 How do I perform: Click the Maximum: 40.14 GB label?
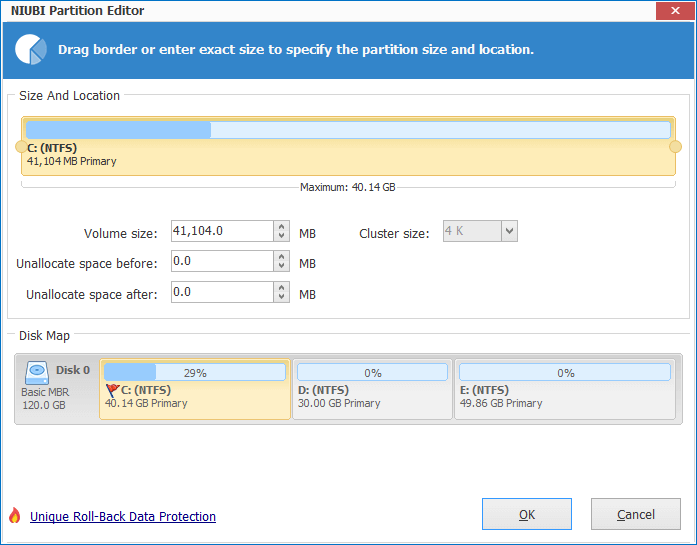(348, 187)
